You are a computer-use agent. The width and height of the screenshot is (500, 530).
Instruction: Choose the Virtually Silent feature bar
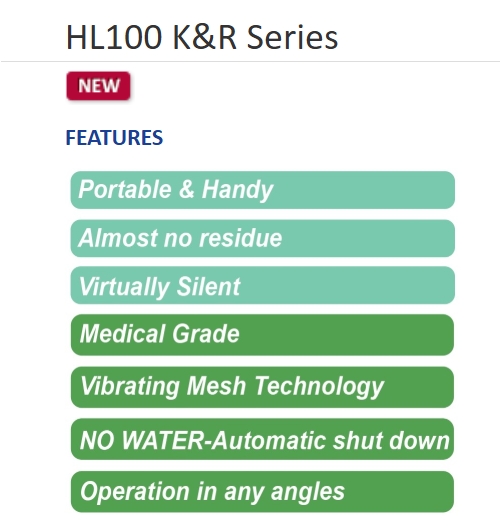(x=262, y=285)
